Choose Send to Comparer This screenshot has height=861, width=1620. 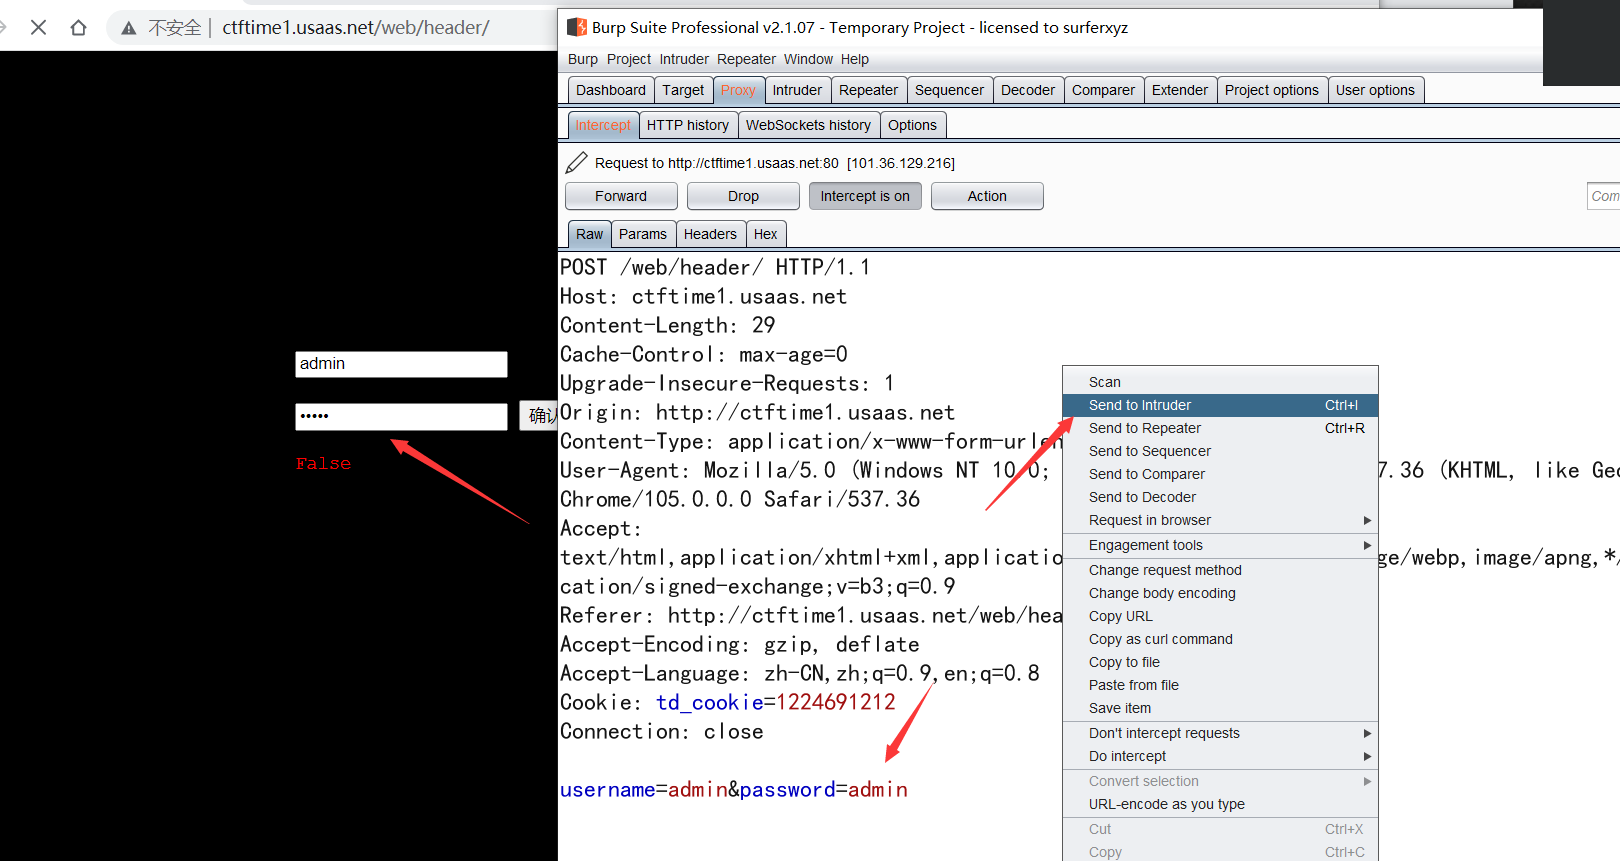[x=1220, y=474]
